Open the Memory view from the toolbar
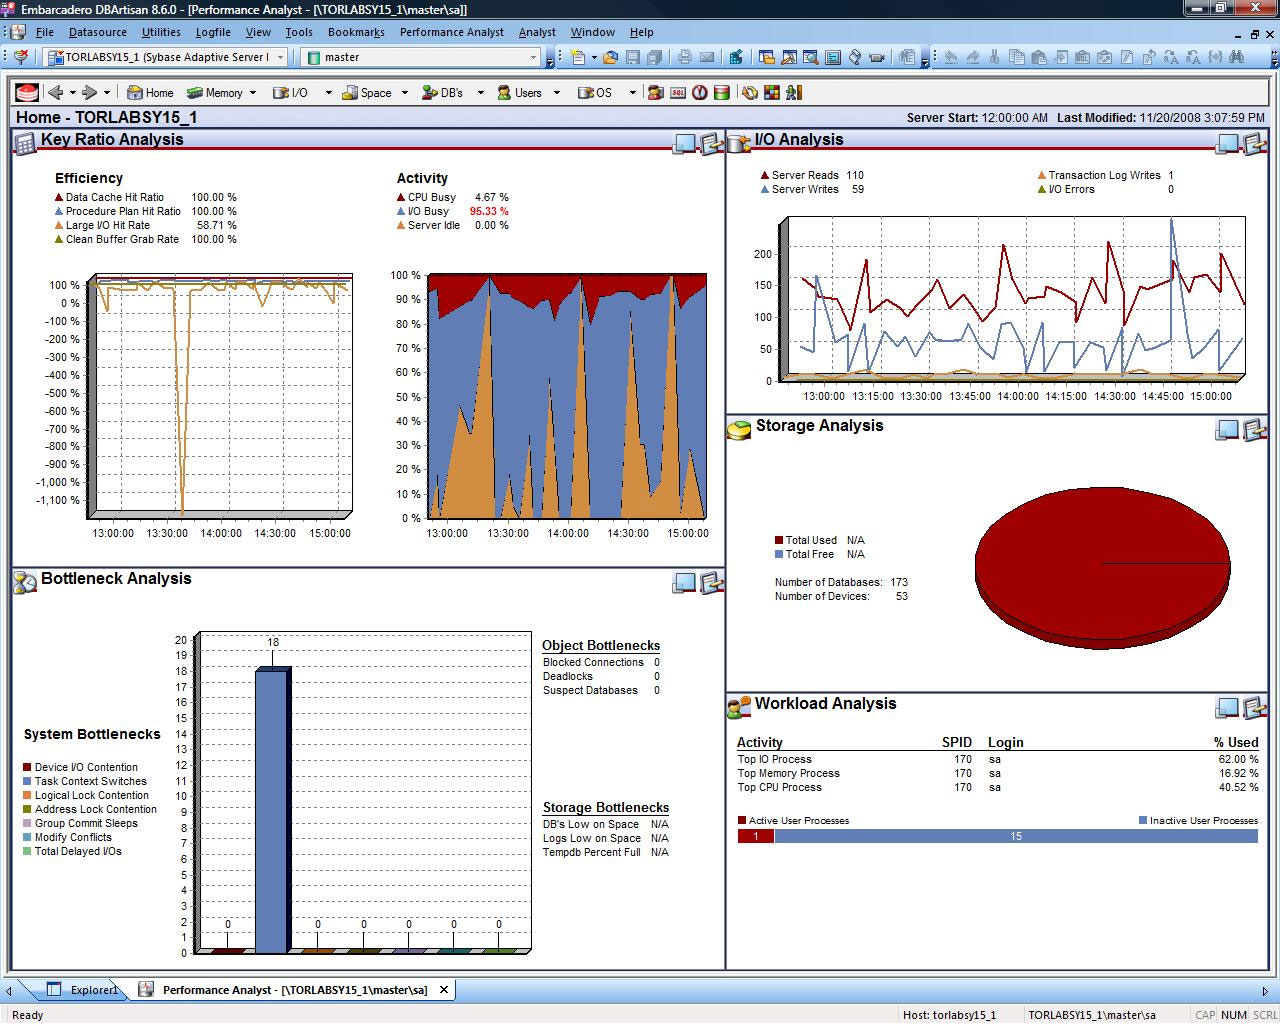 click(215, 93)
